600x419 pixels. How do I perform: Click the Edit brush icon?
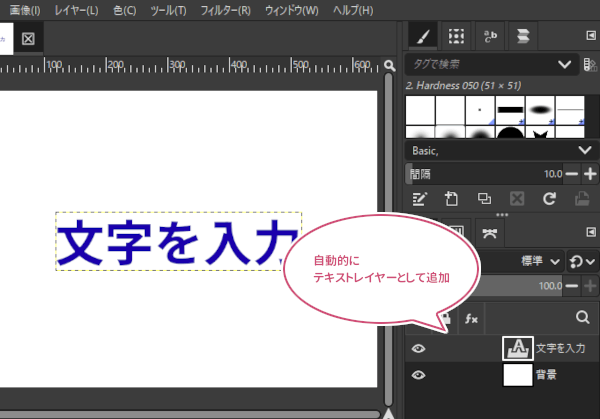[x=419, y=199]
